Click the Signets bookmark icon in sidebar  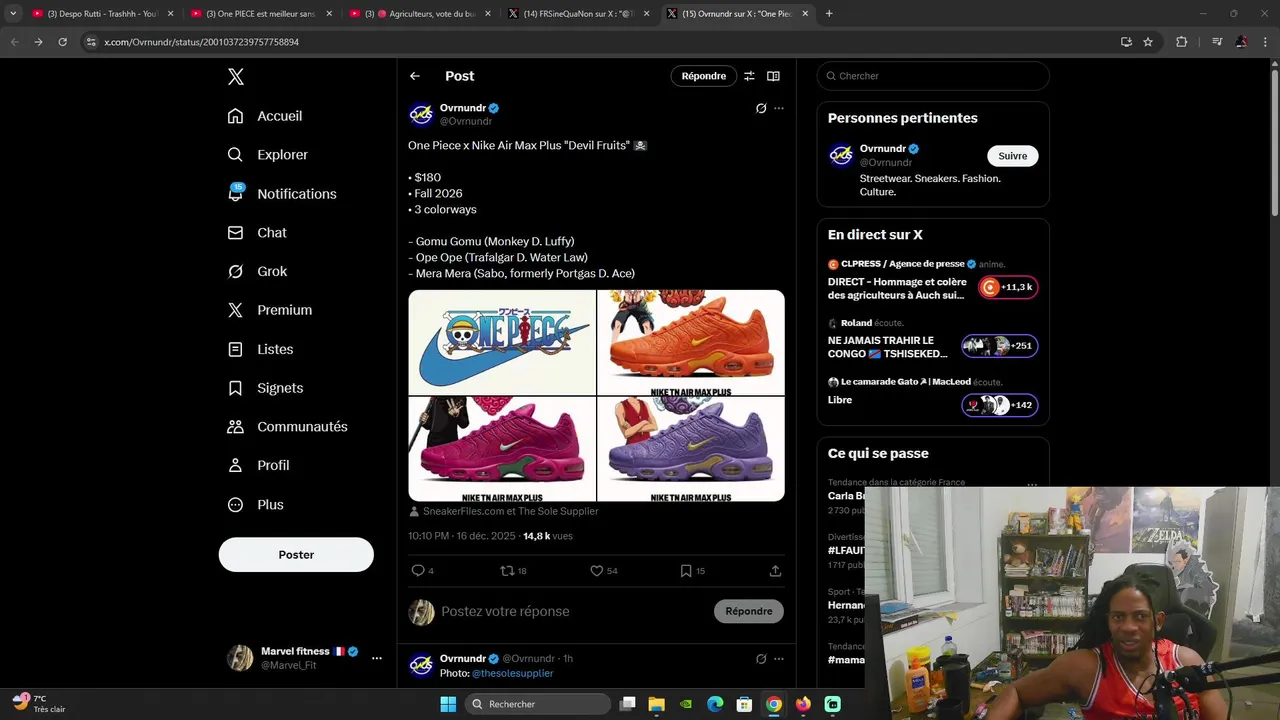point(235,388)
